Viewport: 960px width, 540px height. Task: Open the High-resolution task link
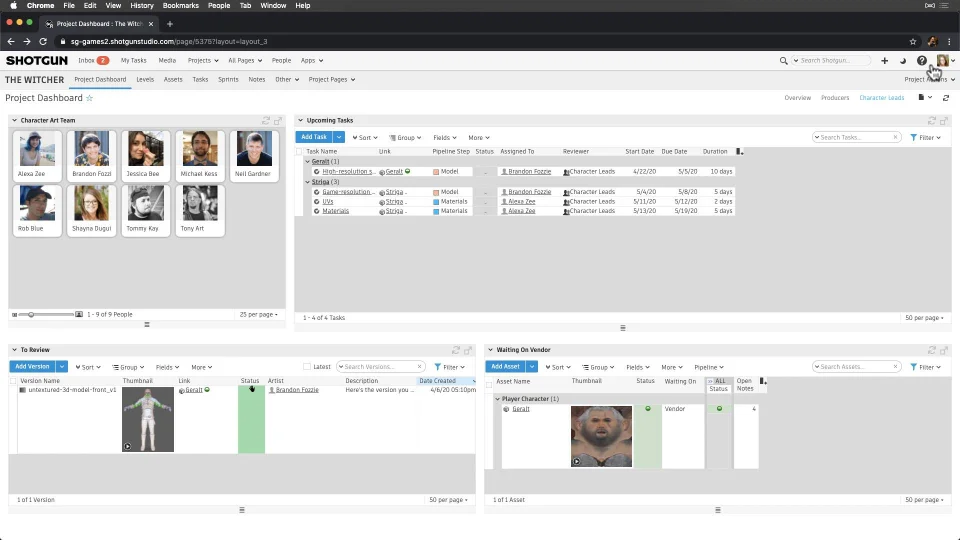point(349,171)
